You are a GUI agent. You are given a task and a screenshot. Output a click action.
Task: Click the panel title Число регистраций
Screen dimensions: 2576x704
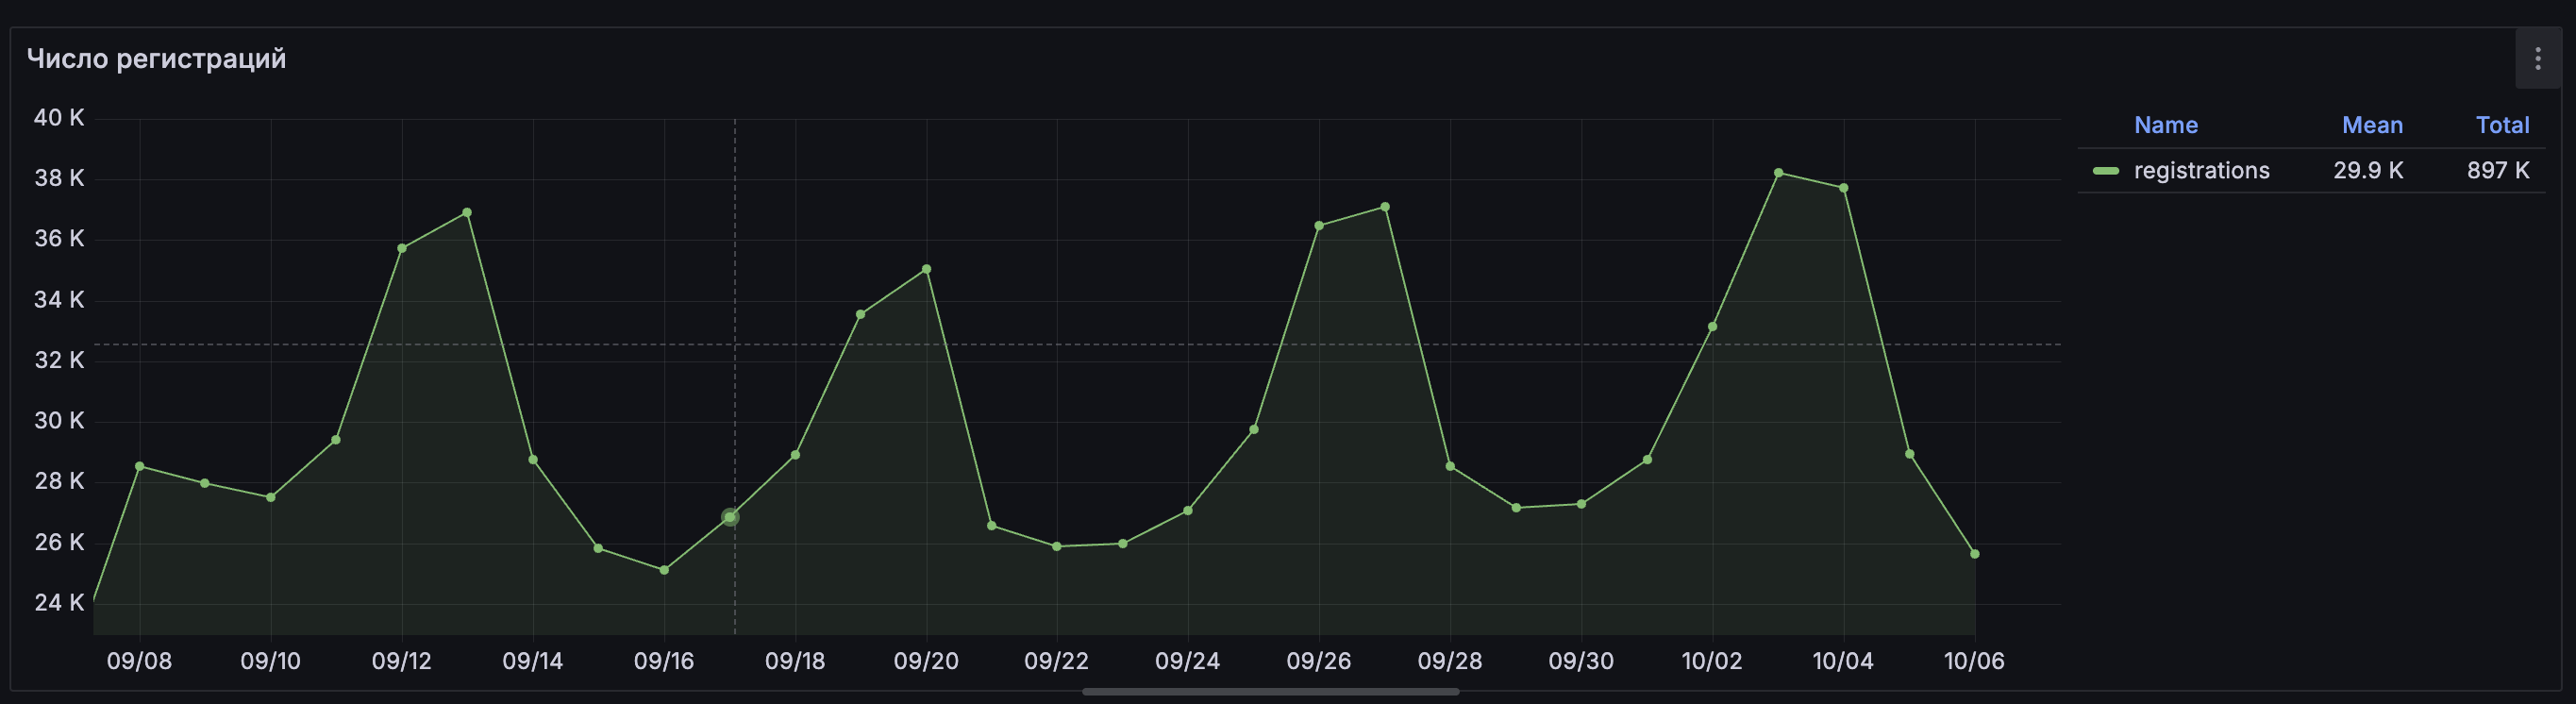tap(156, 59)
